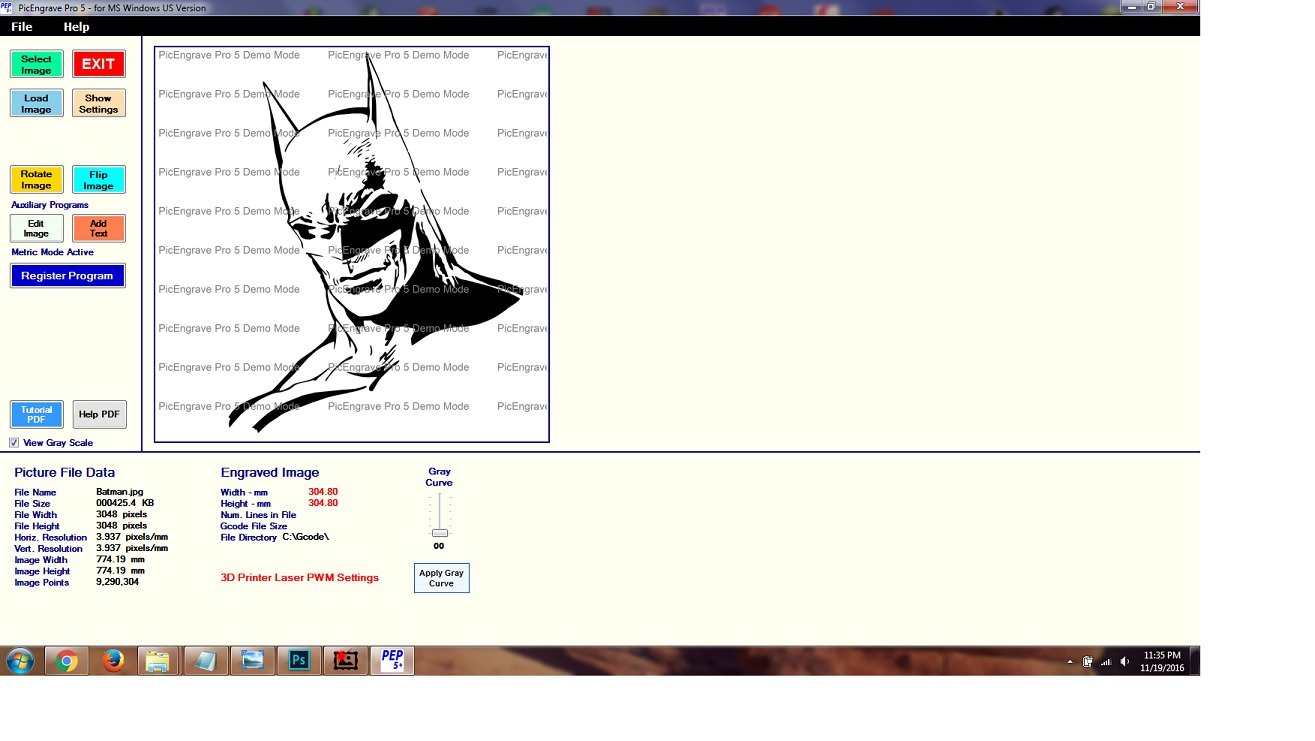
Task: Open Photoshop from the taskbar
Action: (299, 661)
